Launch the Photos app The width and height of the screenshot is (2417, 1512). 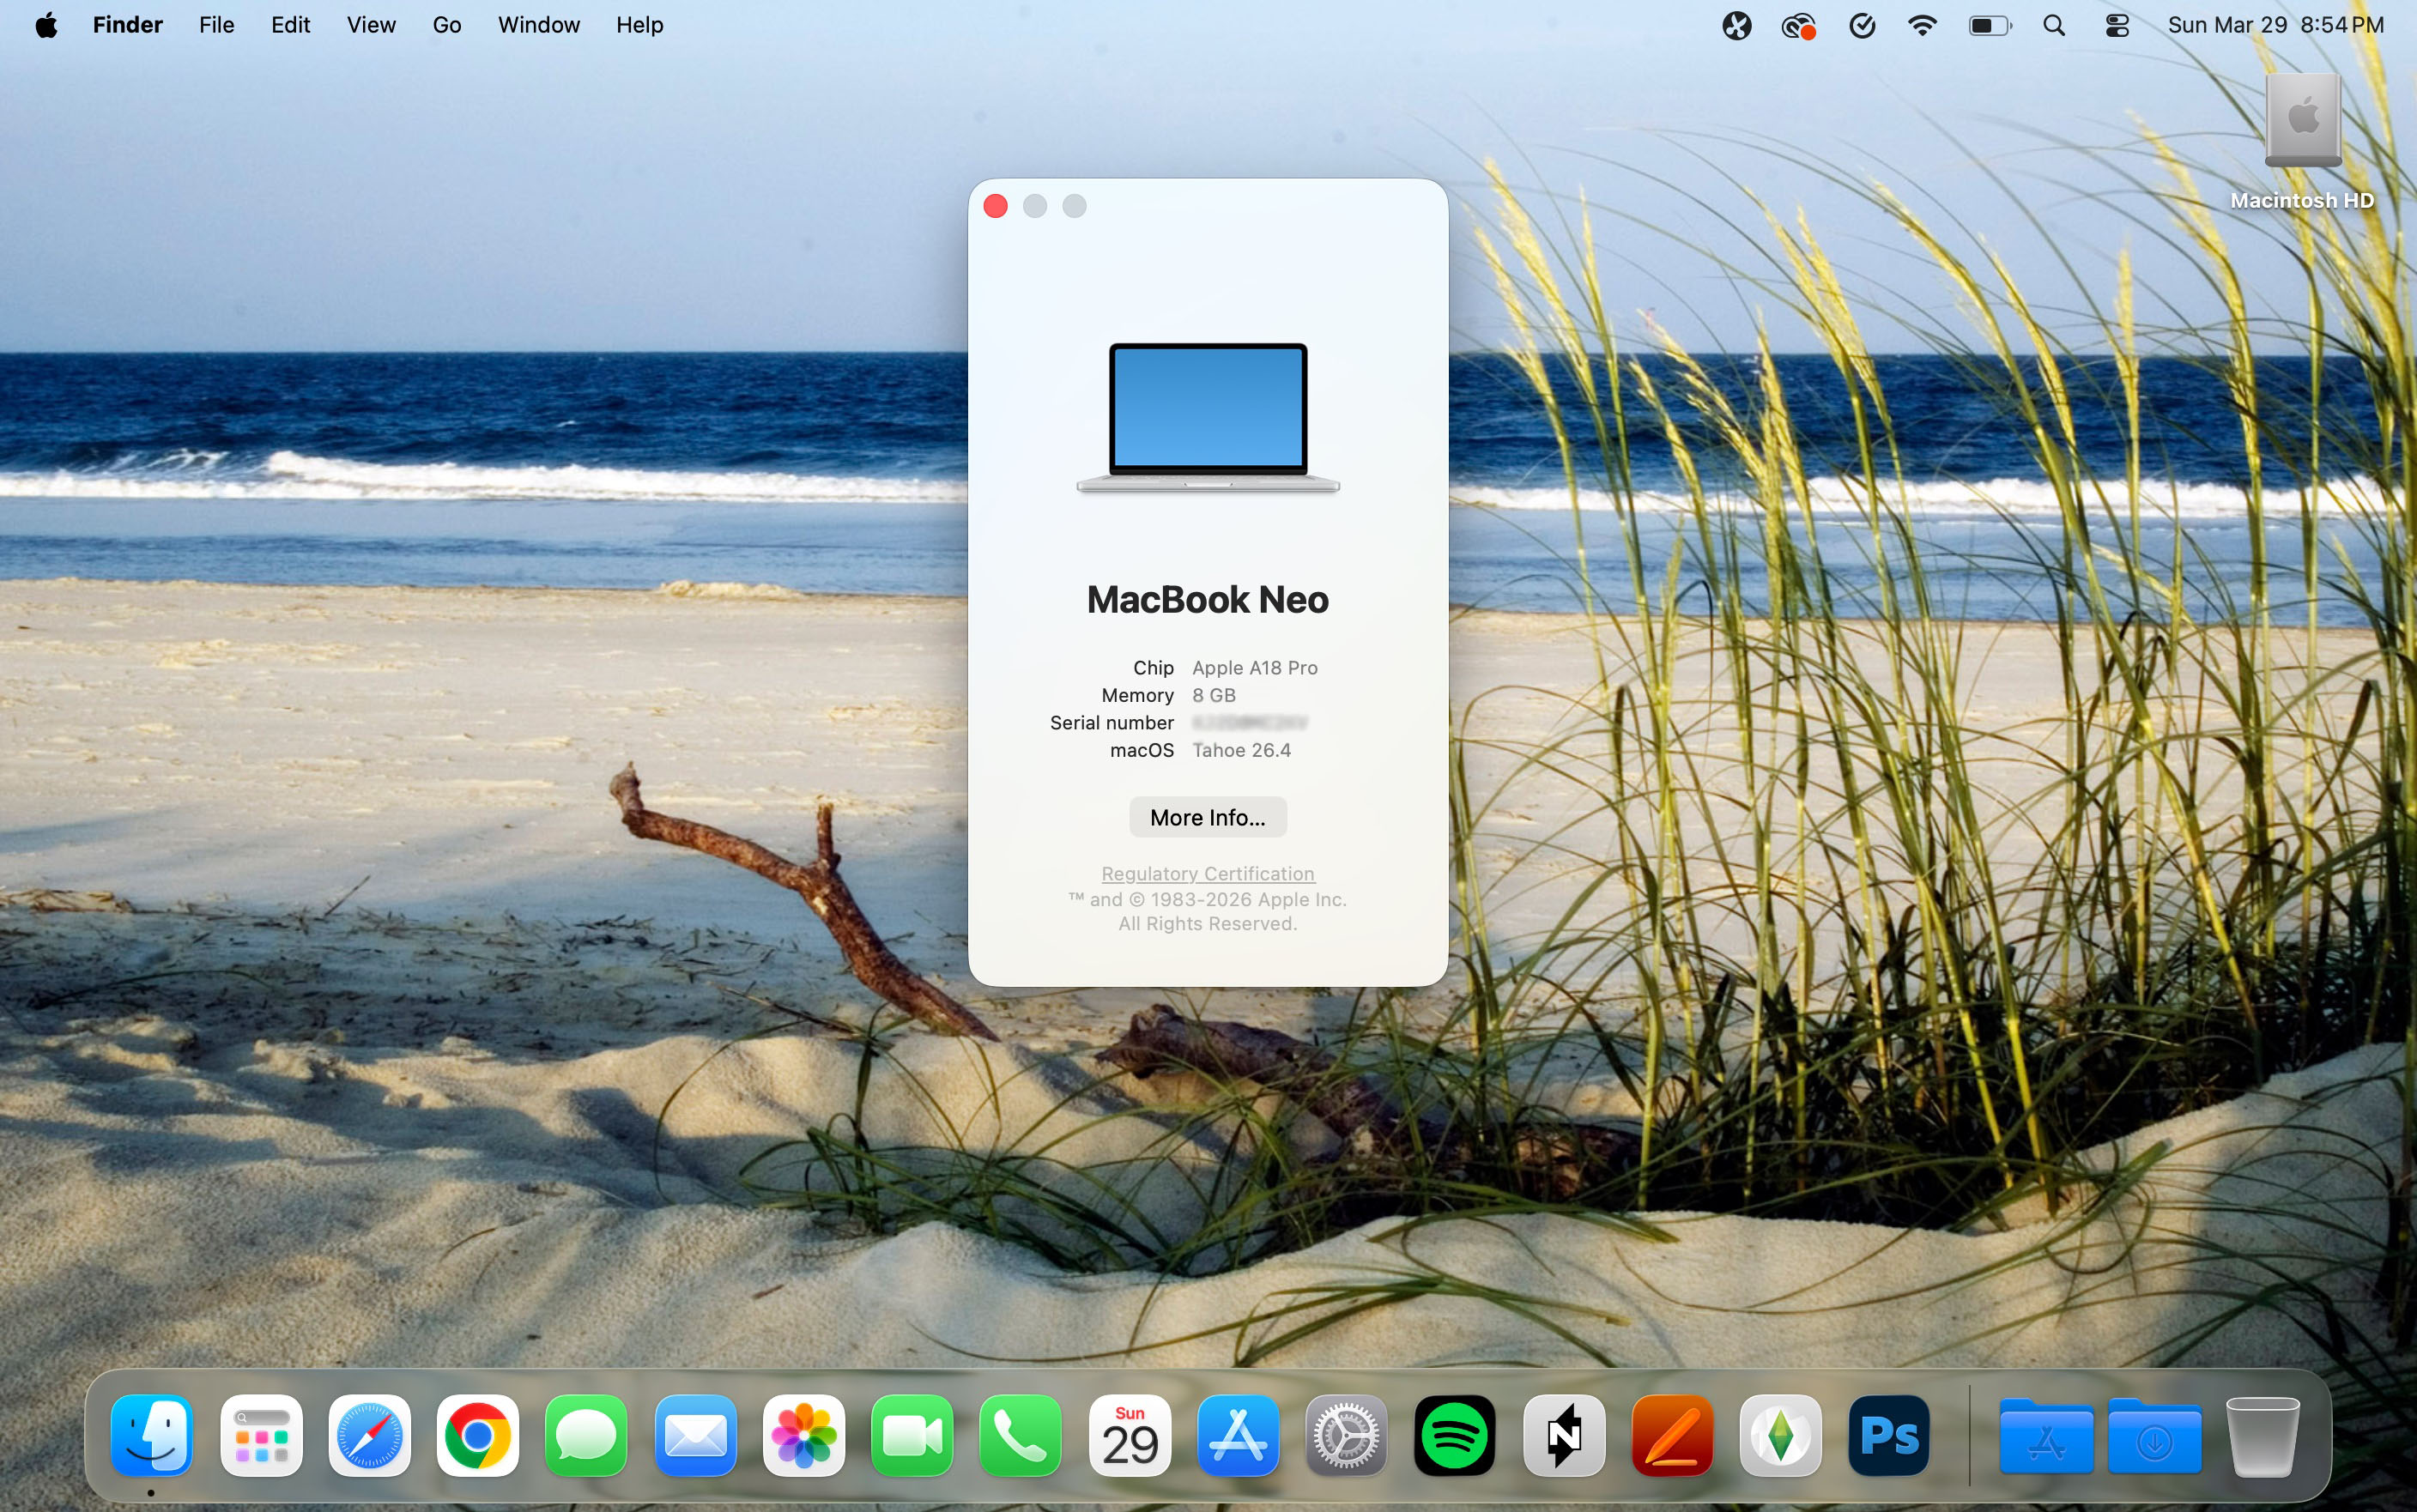[x=803, y=1436]
